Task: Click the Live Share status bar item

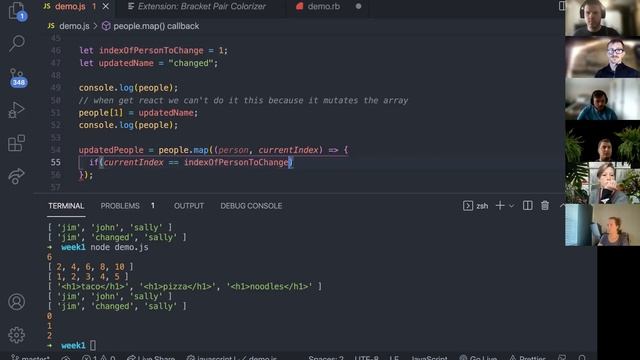Action: pyautogui.click(x=151, y=358)
